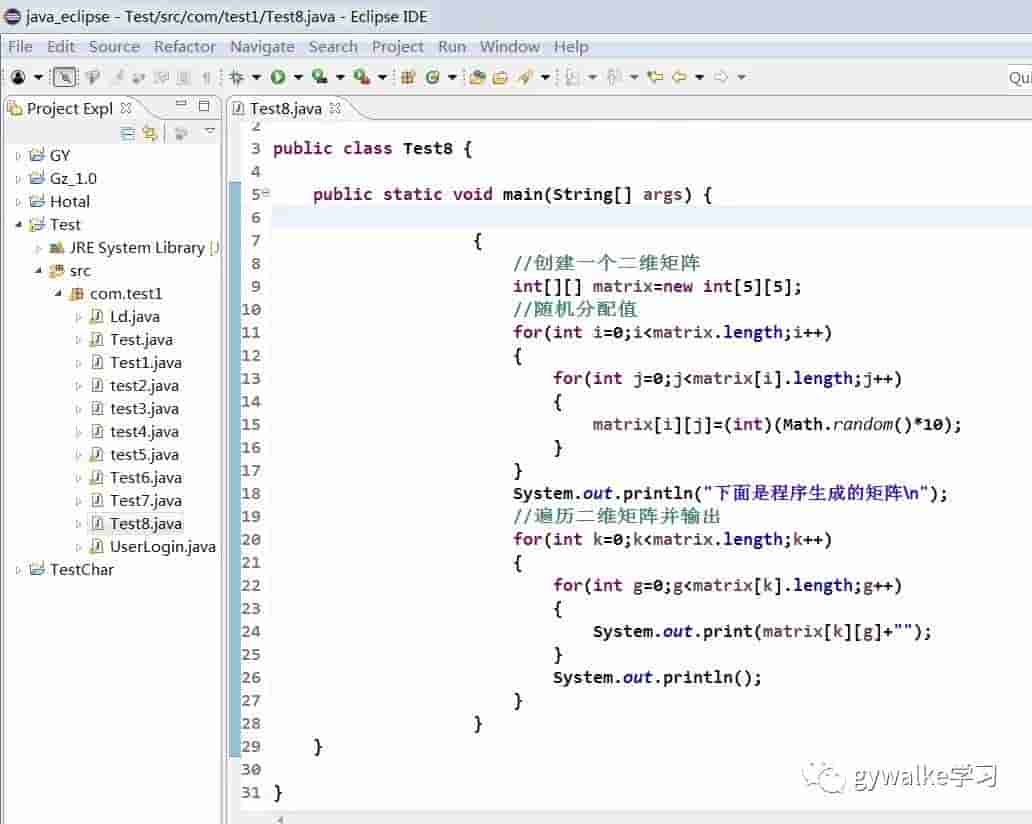Screen dimensions: 1032x824
Task: Select the Test8.java editor tab
Action: (x=286, y=108)
